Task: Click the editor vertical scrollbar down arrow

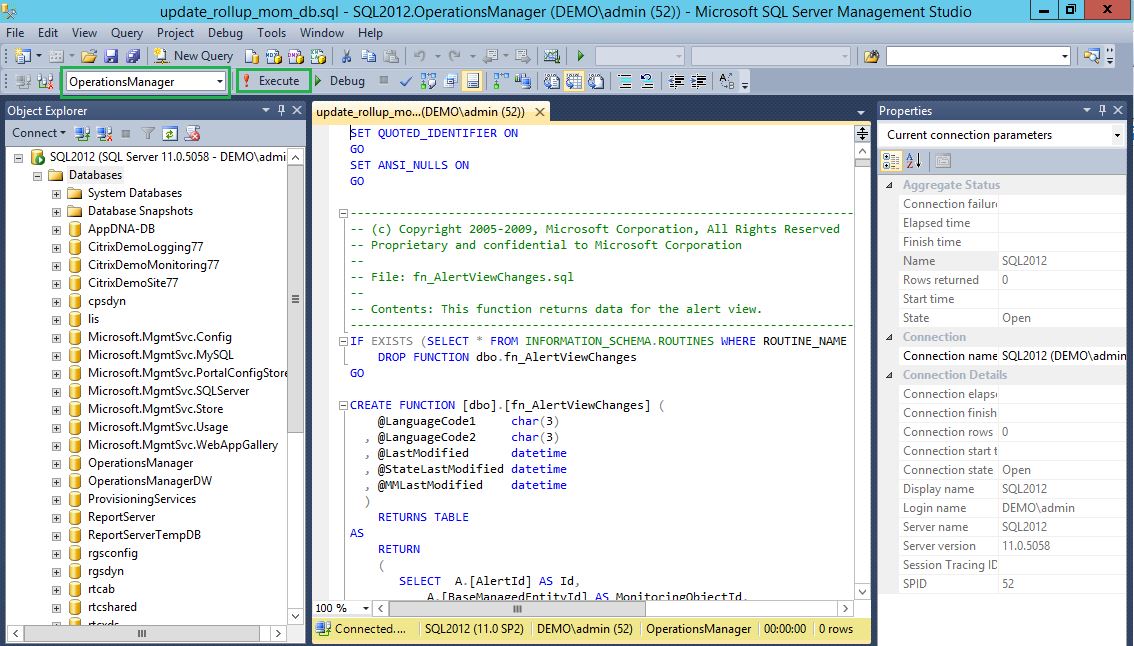Action: click(862, 592)
